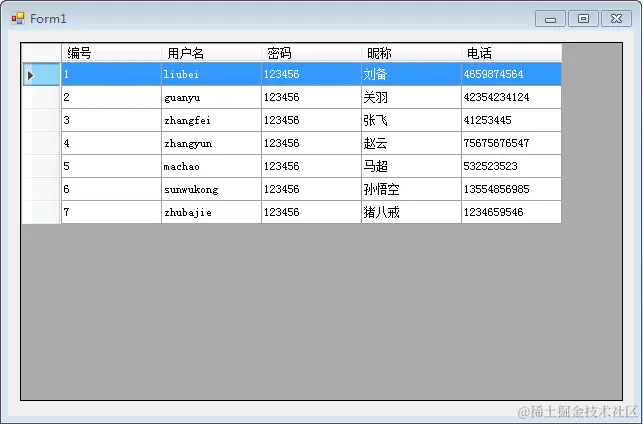Sort by the 编号 column header
The width and height of the screenshot is (643, 424).
pyautogui.click(x=111, y=53)
